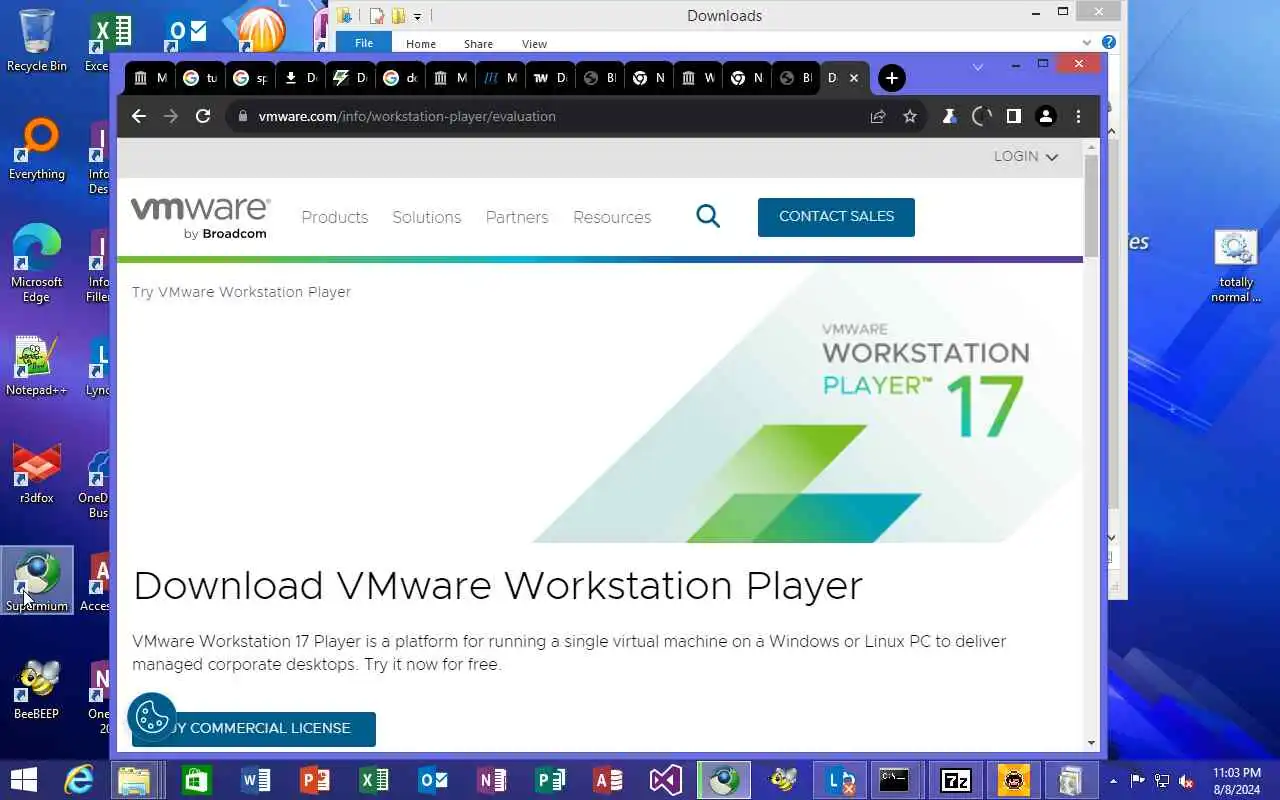Click the BUY COMMERCIAL LICENSE button
The image size is (1280, 800).
tap(254, 728)
